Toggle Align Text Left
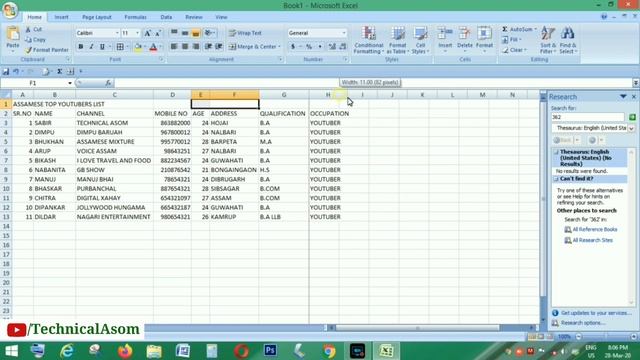Image resolution: width=640 pixels, height=360 pixels. coord(174,47)
